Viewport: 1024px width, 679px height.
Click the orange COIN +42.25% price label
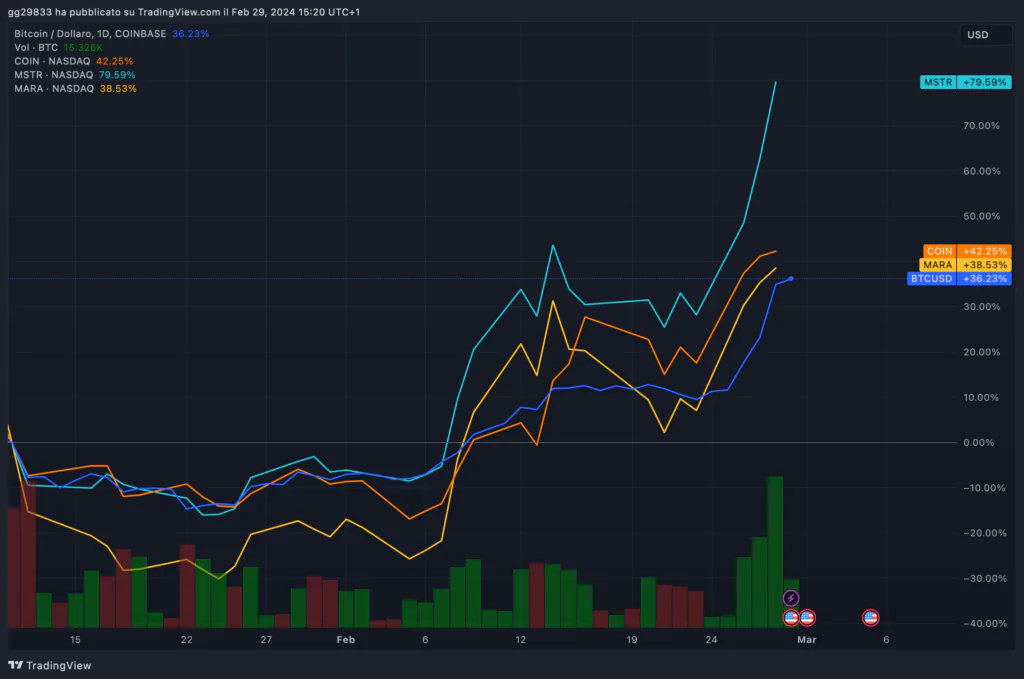[966, 251]
